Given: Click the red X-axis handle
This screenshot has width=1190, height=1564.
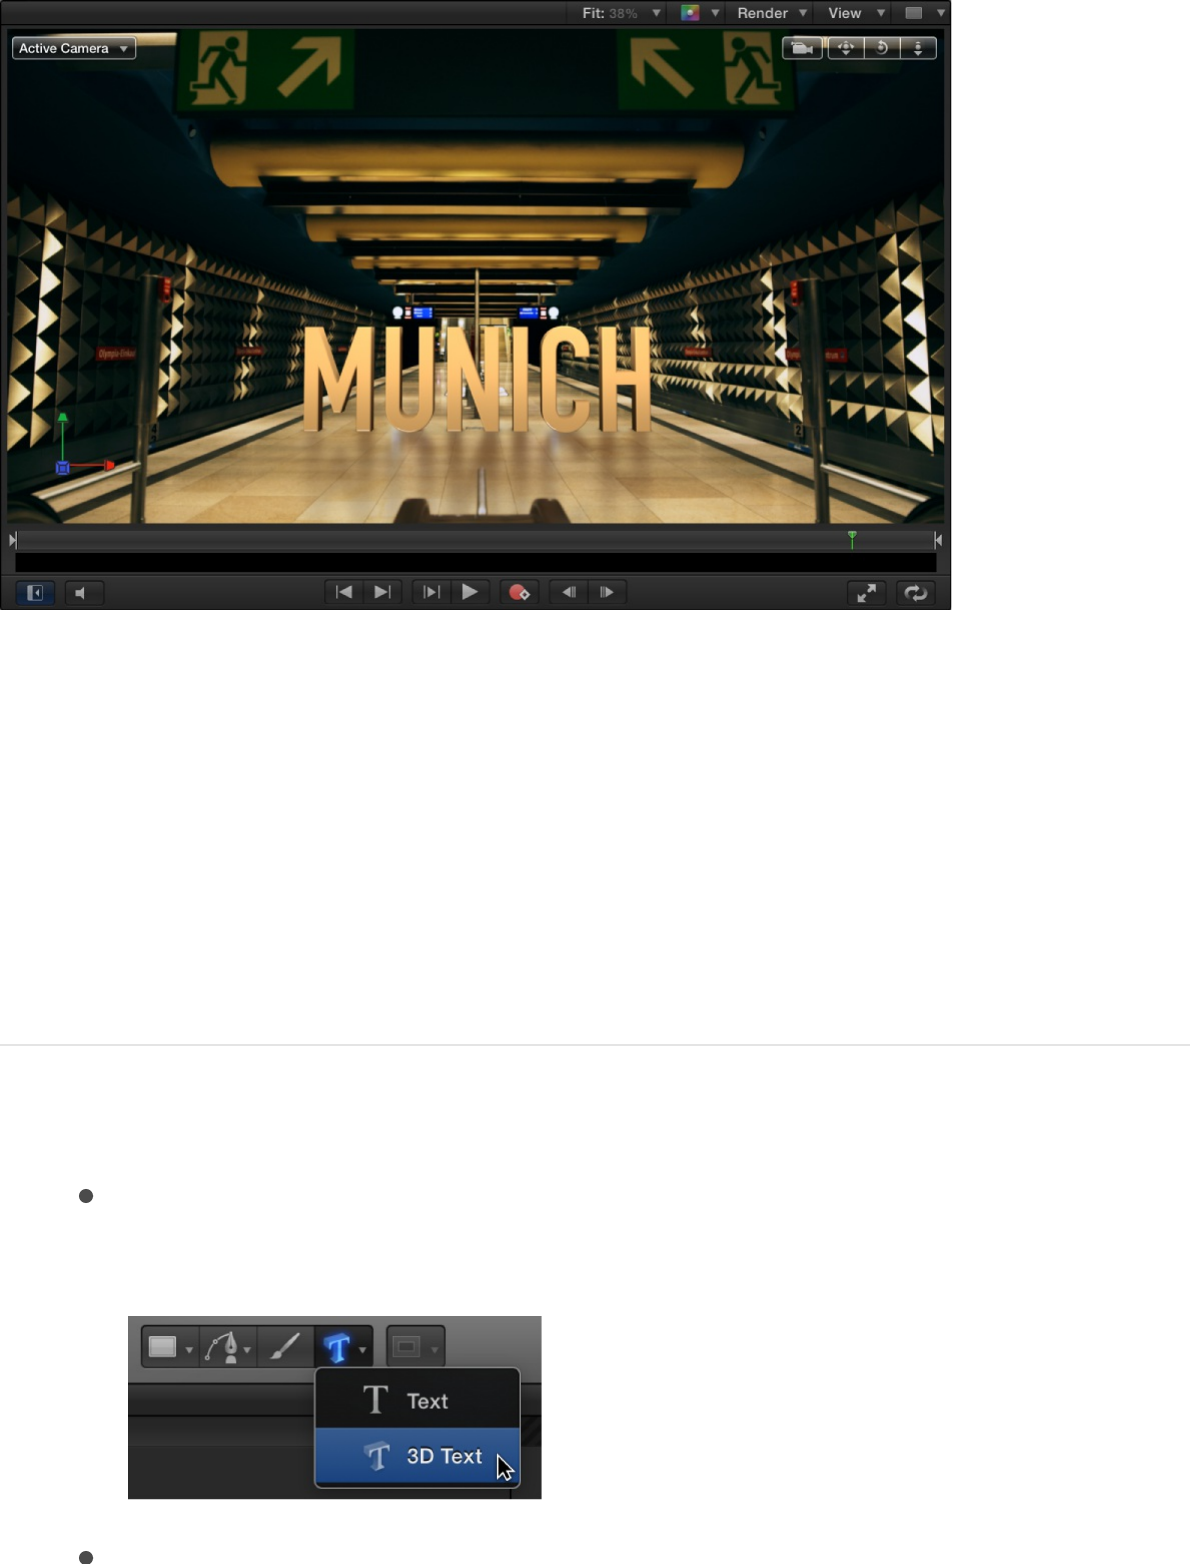Looking at the screenshot, I should coord(110,465).
